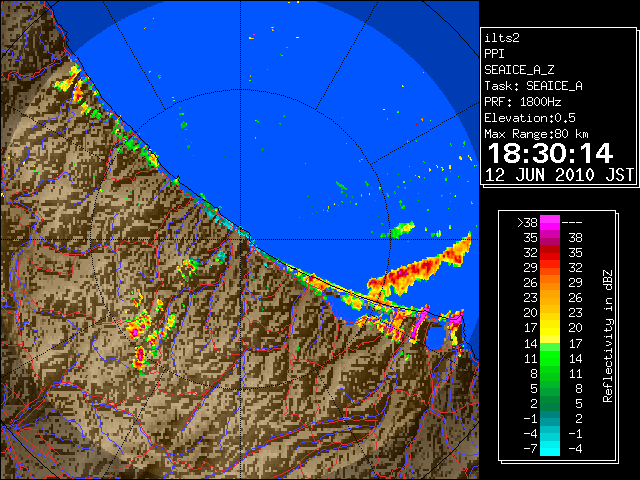Click the 'Reflectivity in dBZ' axis label
The height and width of the screenshot is (480, 640).
tap(608, 336)
